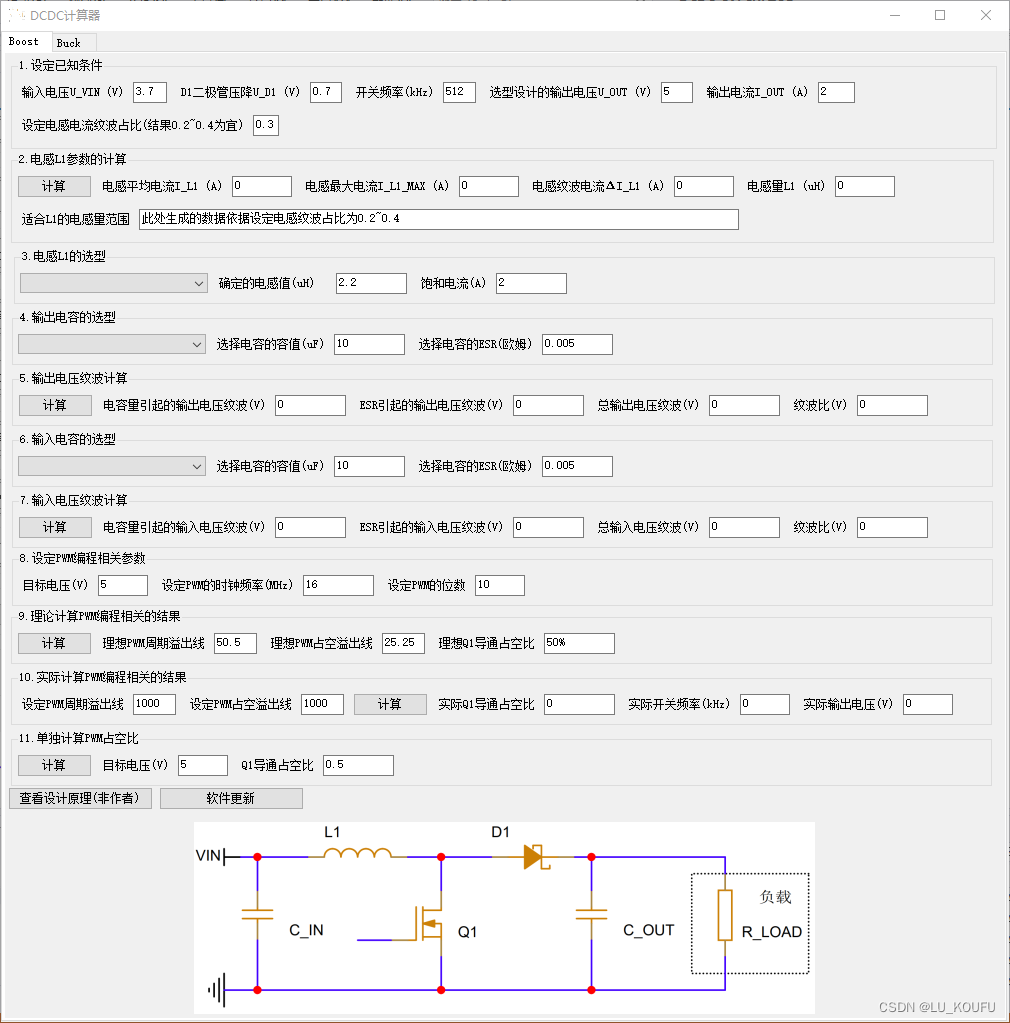Click ESR-caused input voltage ripple field
The height and width of the screenshot is (1023, 1010).
click(x=548, y=527)
